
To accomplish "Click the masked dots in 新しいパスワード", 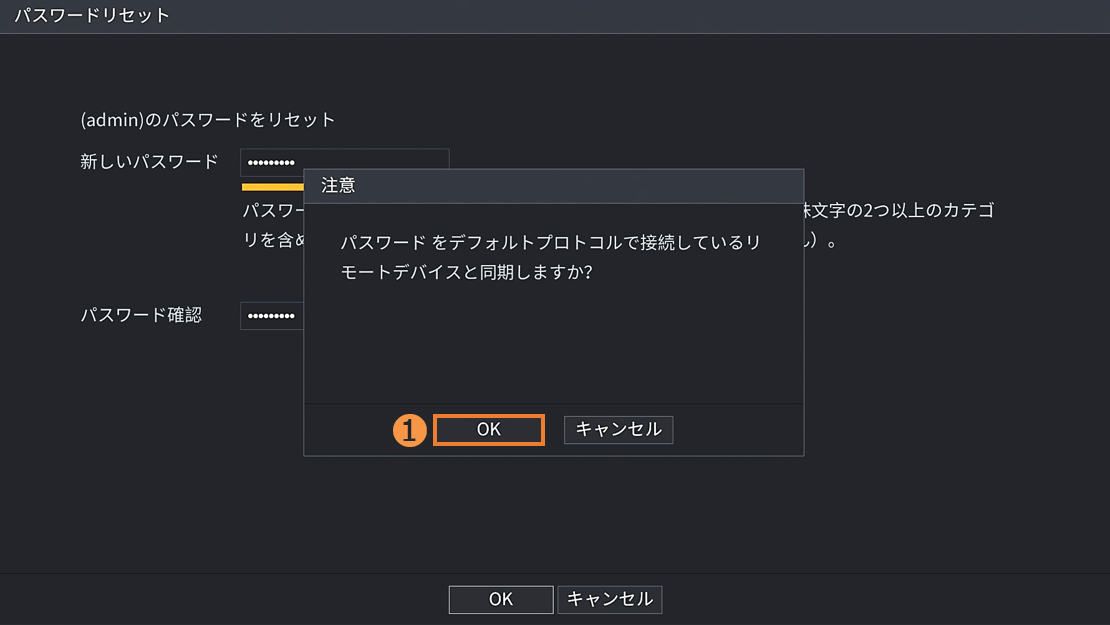I will point(271,163).
